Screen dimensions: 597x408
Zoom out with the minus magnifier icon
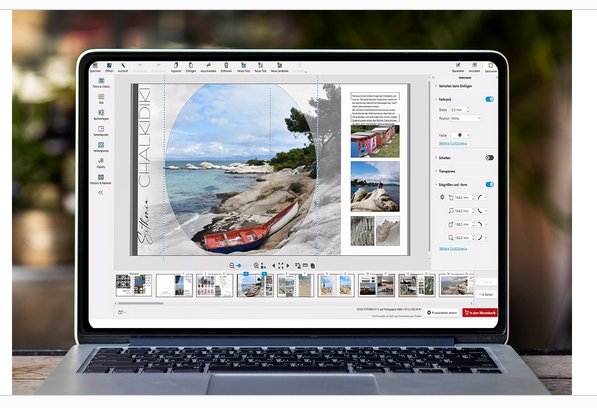point(231,266)
